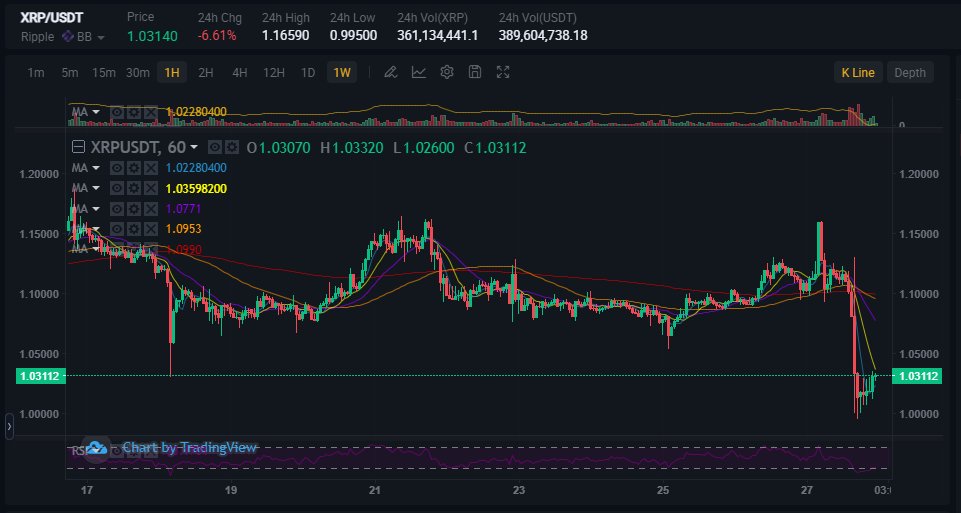This screenshot has width=961, height=513.
Task: Open settings gear for blue MA 1.02280400
Action: [x=134, y=167]
